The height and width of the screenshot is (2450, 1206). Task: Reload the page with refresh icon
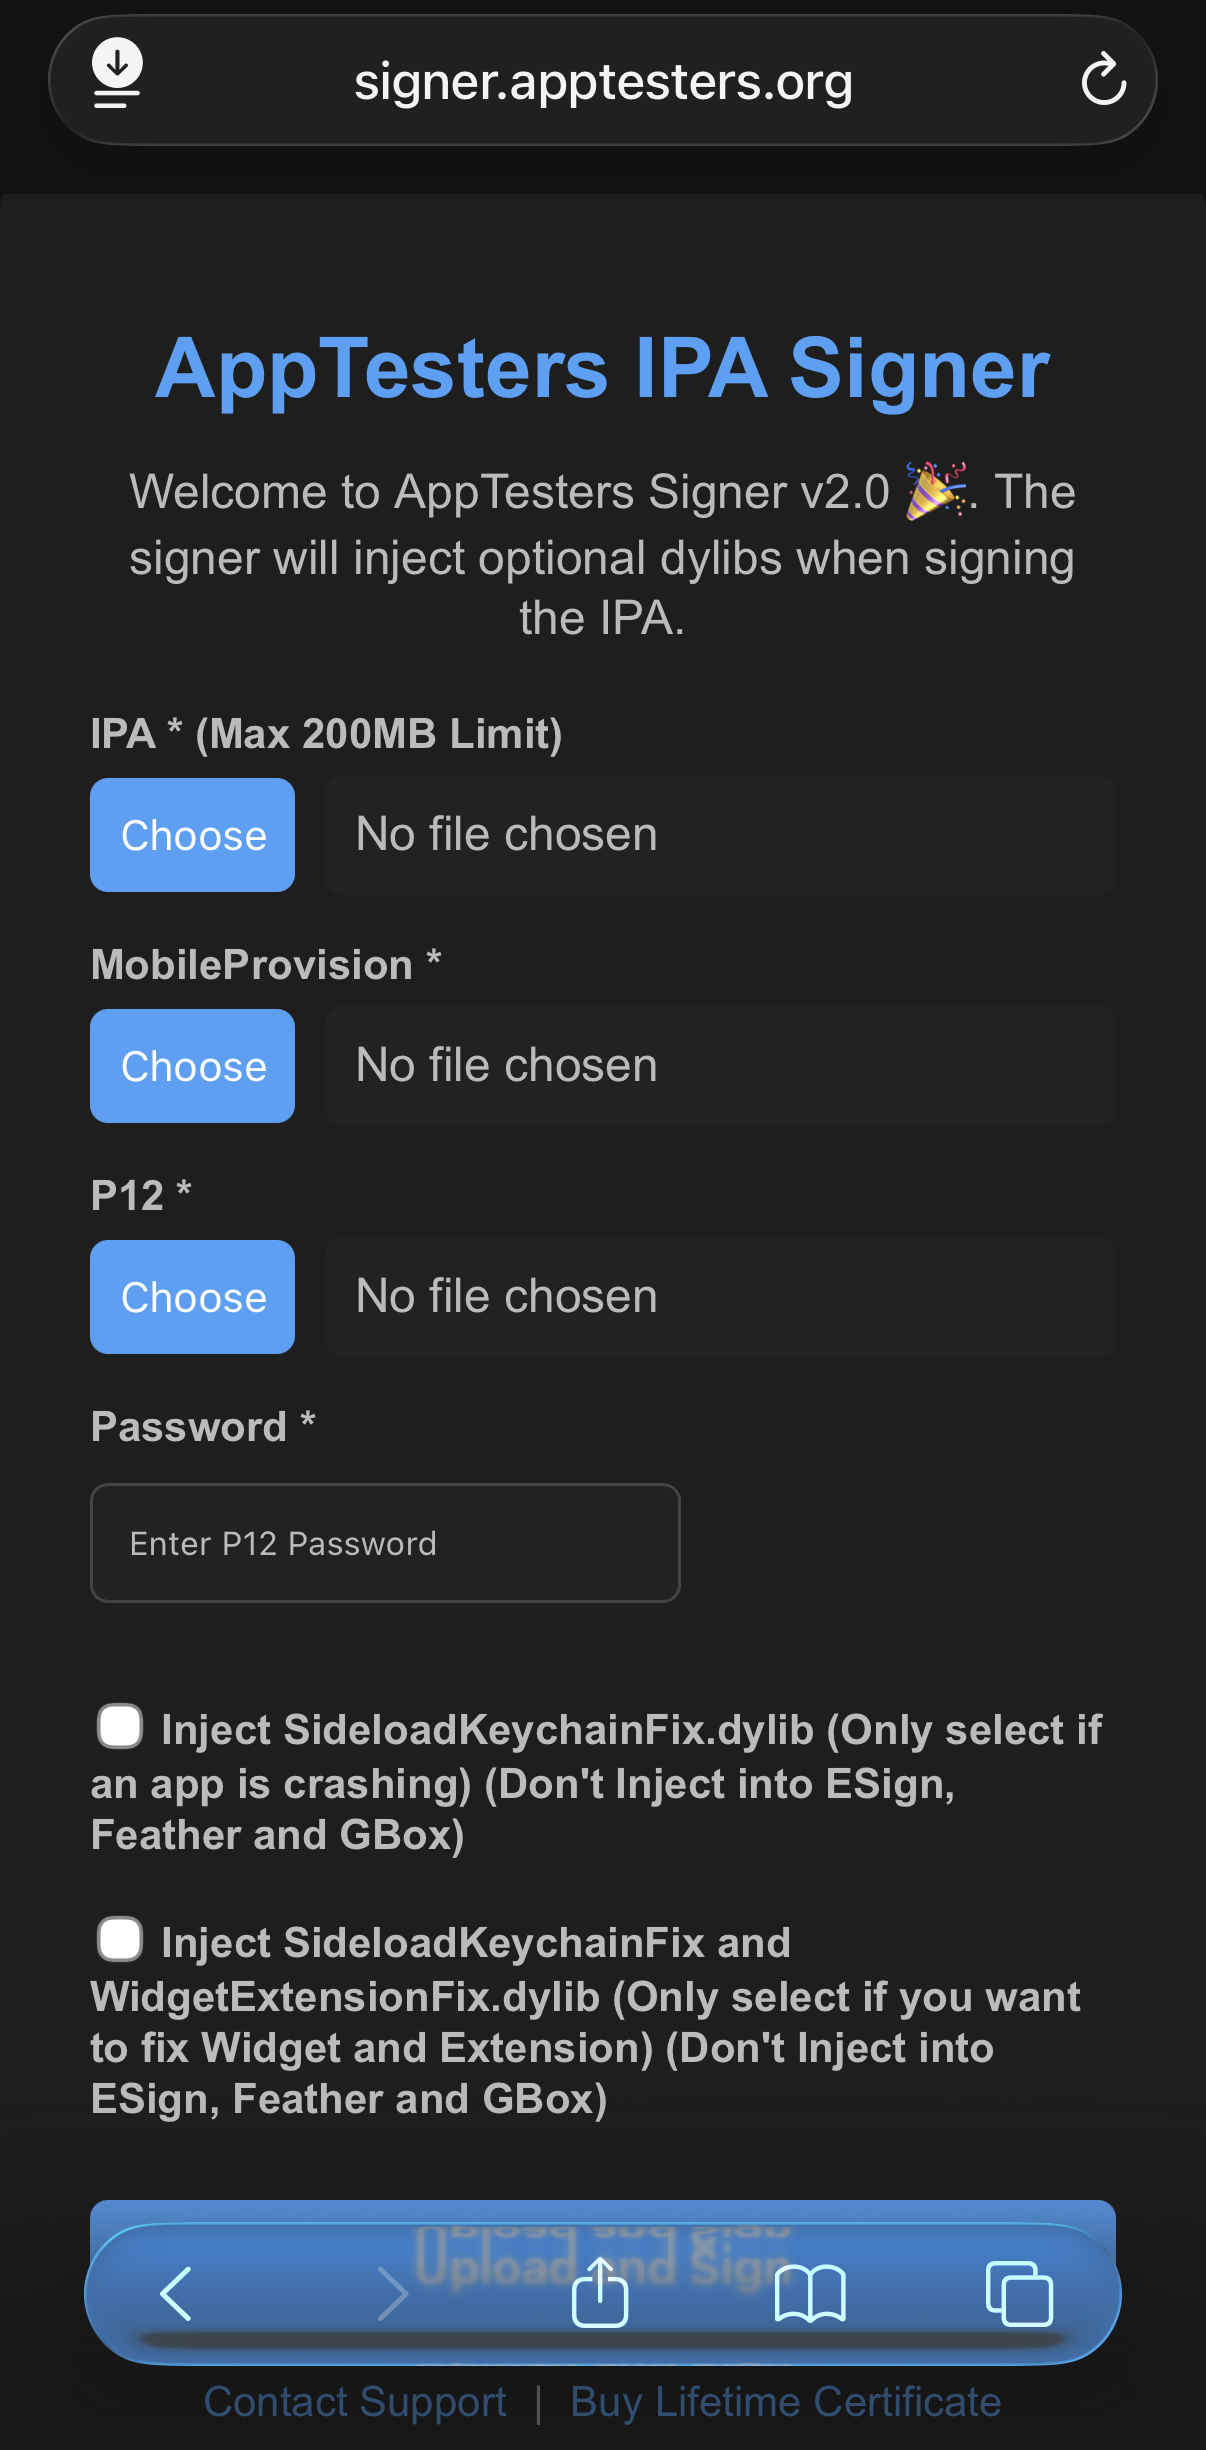(x=1103, y=80)
